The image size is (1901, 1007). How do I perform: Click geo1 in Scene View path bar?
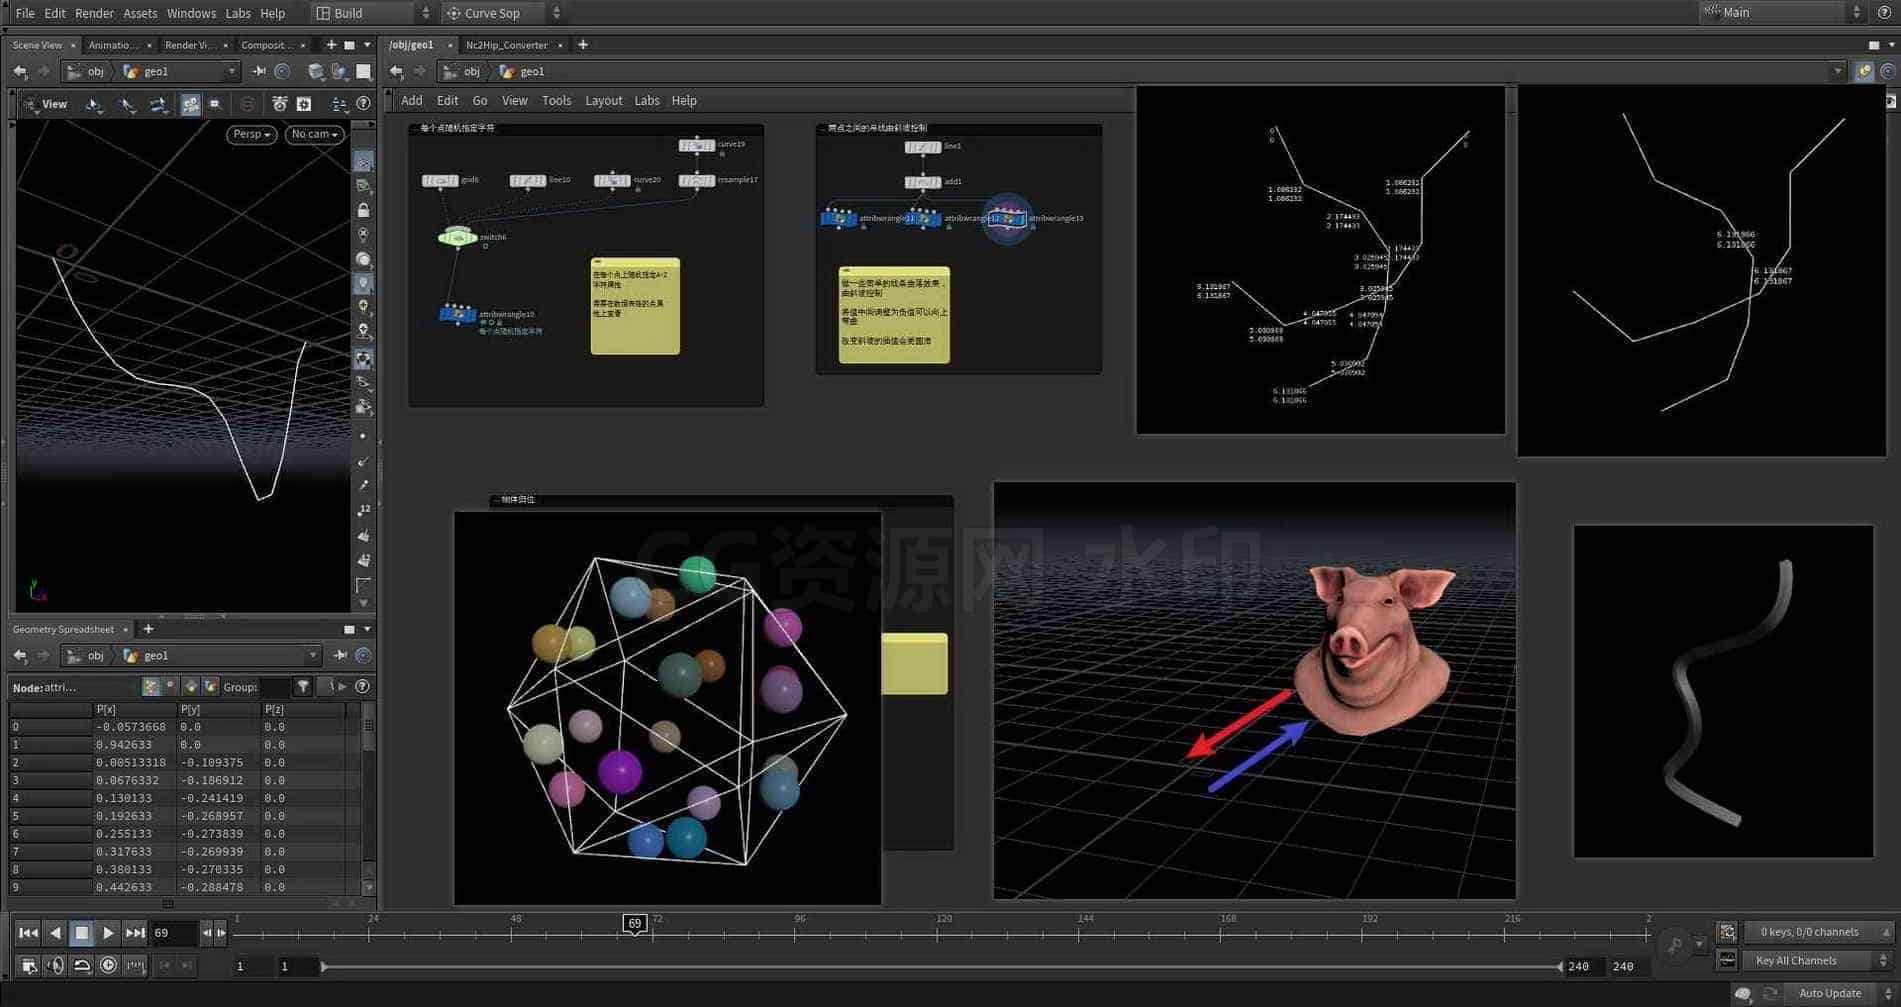click(156, 71)
